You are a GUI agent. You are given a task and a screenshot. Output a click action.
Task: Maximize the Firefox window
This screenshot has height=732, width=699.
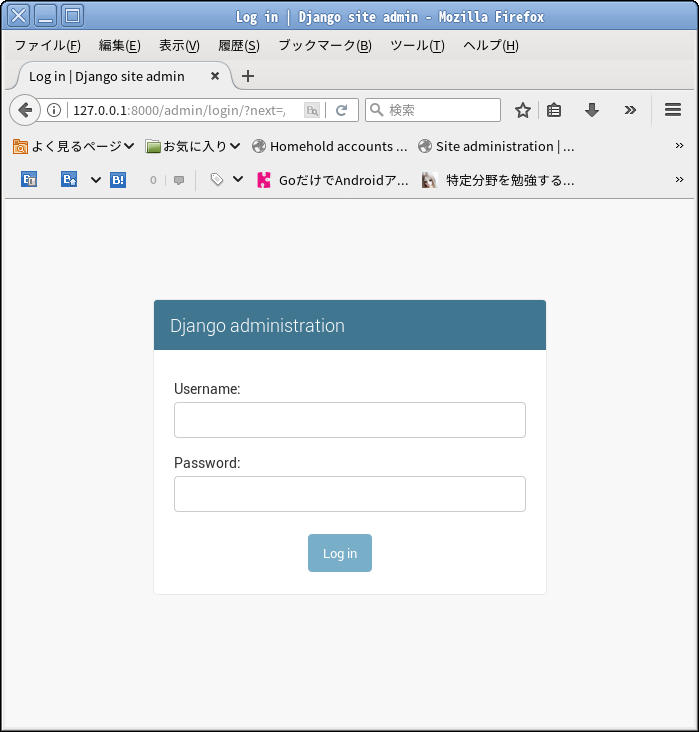[x=72, y=16]
